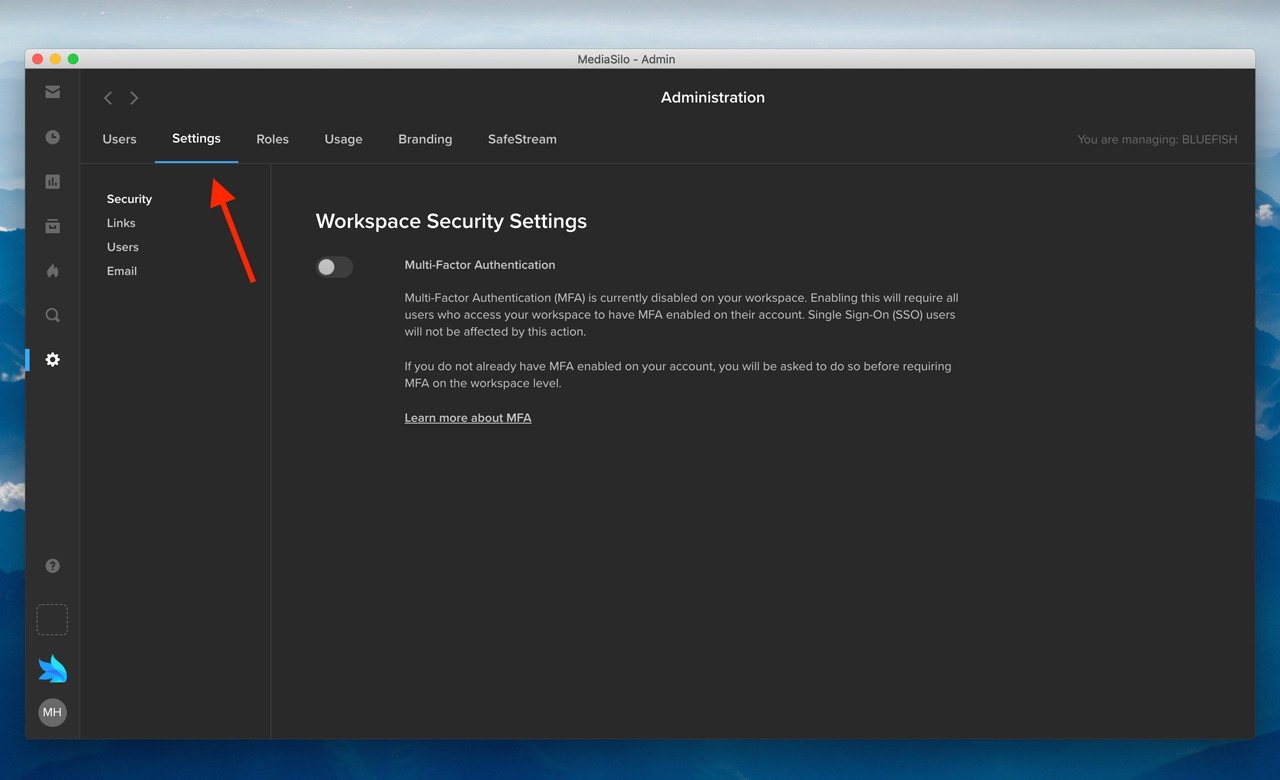Open the Email settings section

coord(121,270)
